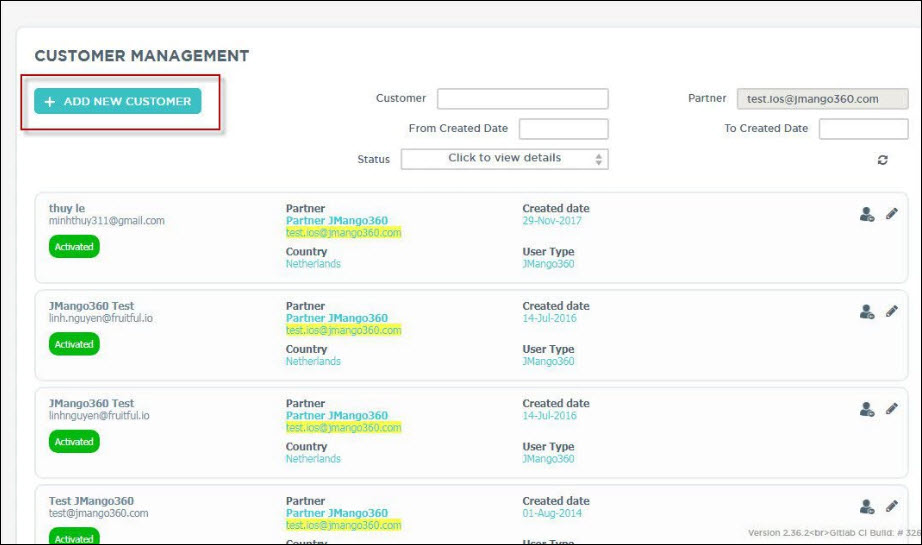Click the user icon for thuy le
Image resolution: width=922 pixels, height=545 pixels.
(866, 214)
